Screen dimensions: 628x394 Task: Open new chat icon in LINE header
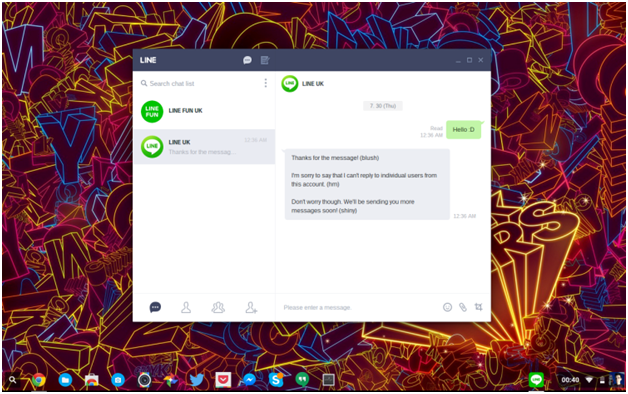coord(247,60)
